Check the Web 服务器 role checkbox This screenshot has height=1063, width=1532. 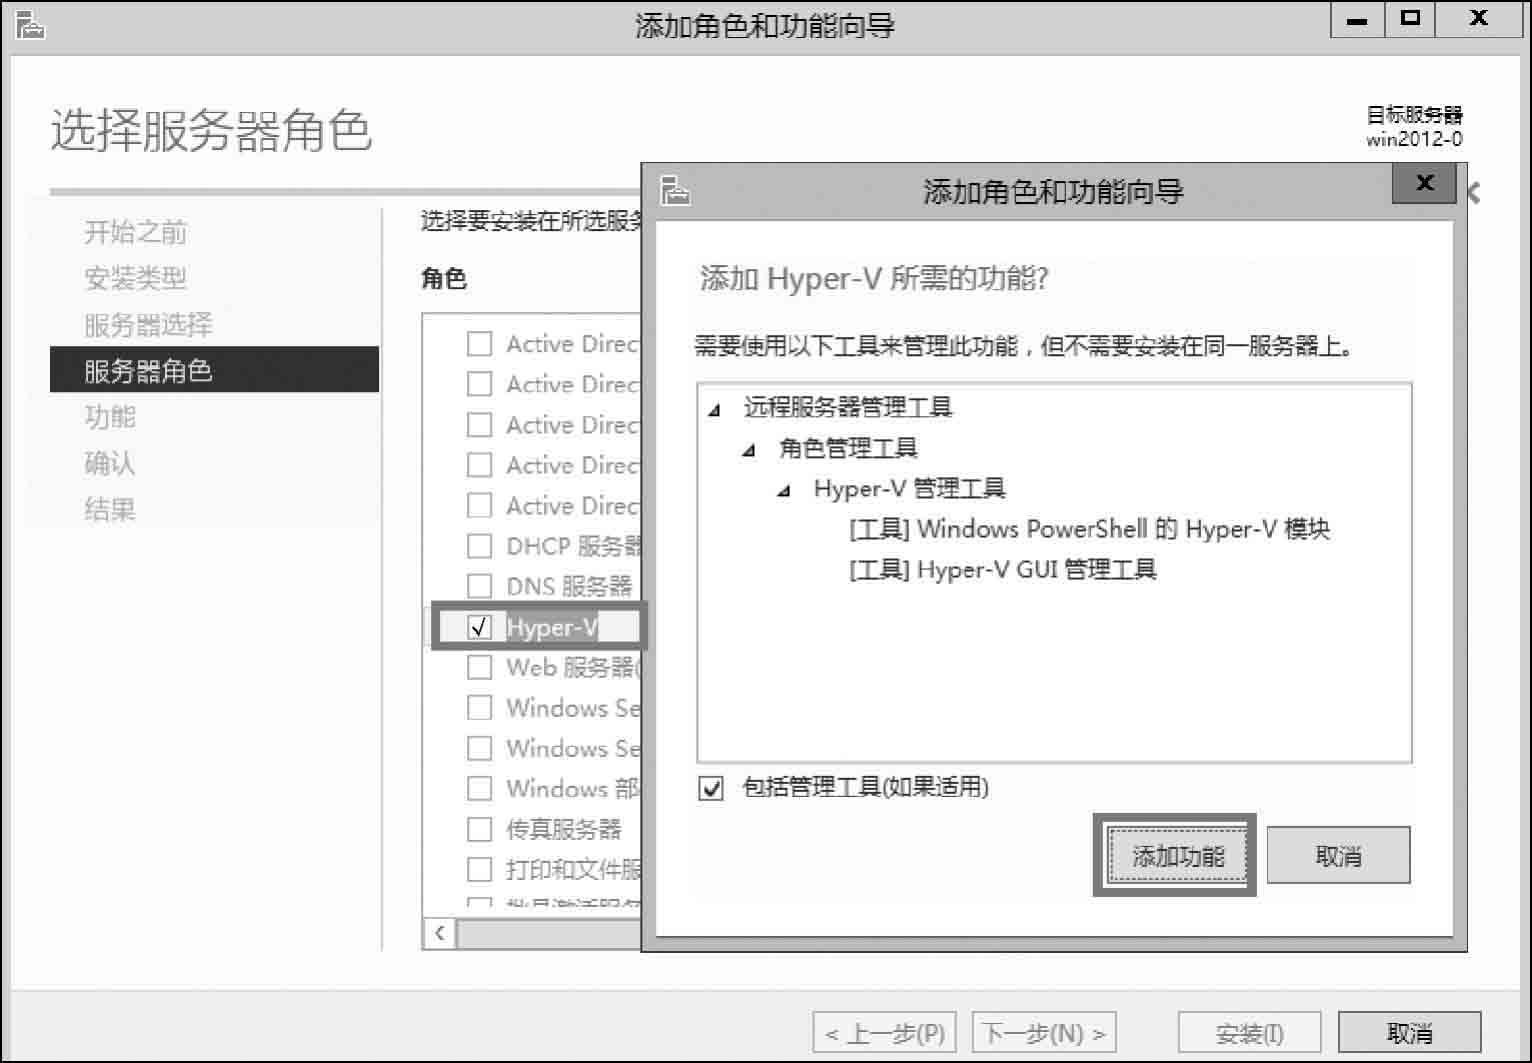click(480, 667)
